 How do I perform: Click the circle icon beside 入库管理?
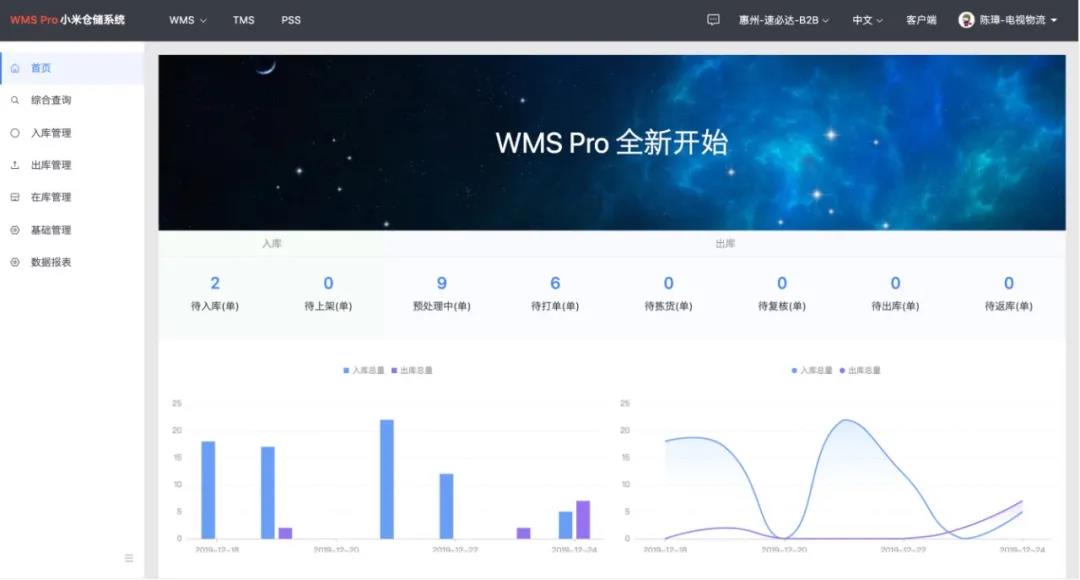15,133
